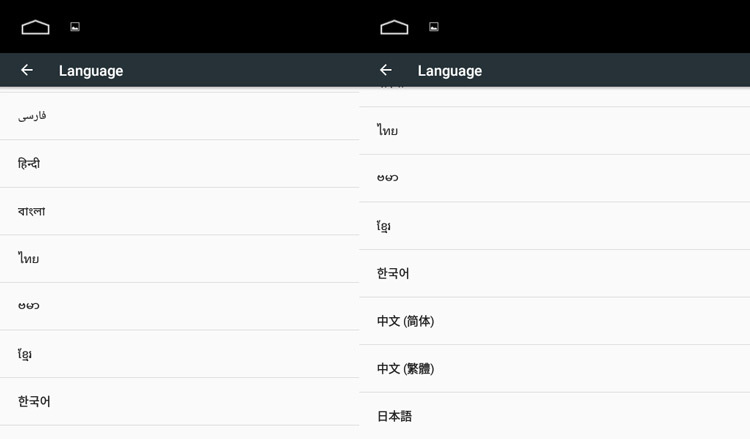Tap home icon in left status bar

[35, 27]
